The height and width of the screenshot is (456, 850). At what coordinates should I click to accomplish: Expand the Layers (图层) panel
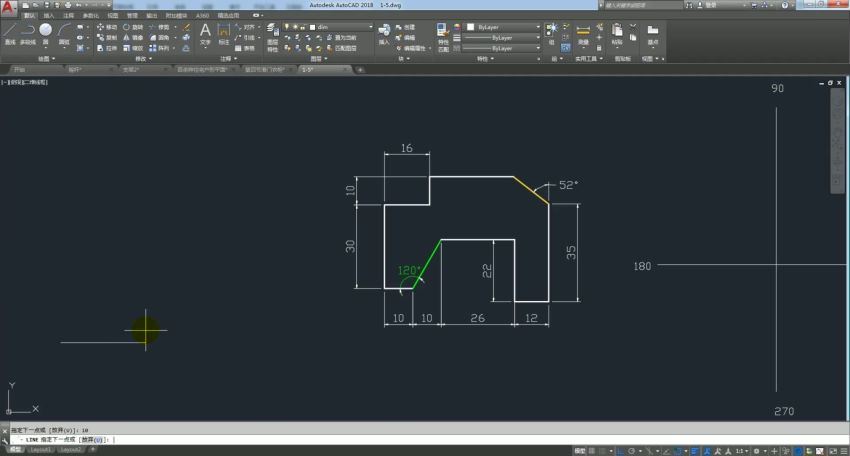(x=319, y=59)
